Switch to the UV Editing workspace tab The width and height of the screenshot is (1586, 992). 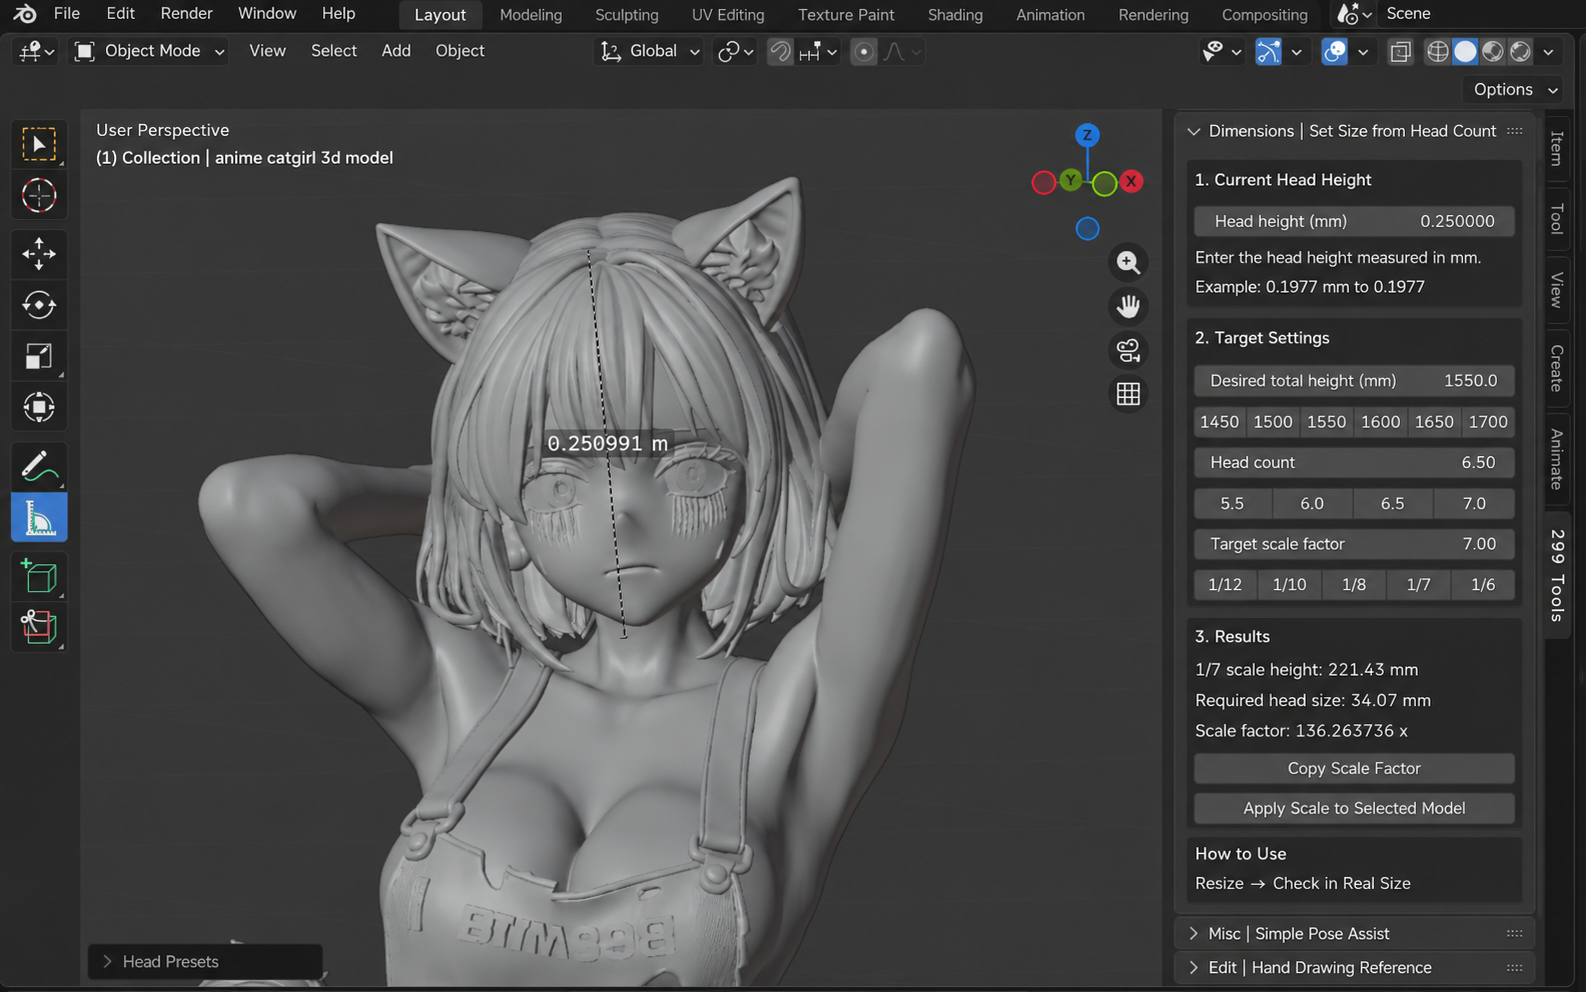728,15
